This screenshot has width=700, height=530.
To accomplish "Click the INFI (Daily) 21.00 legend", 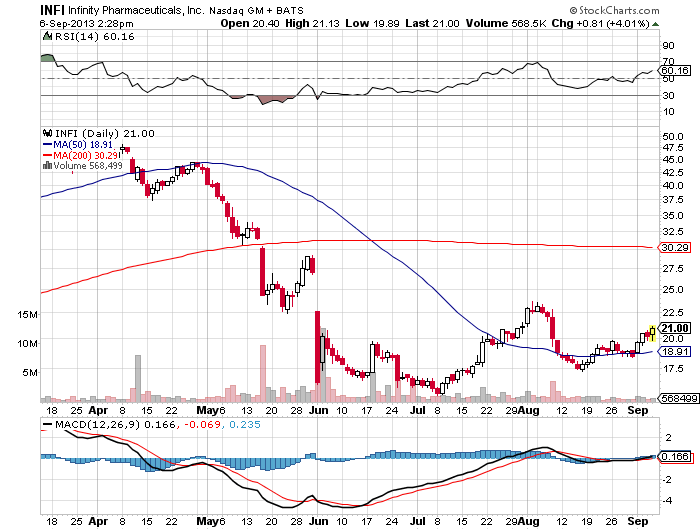I will pos(105,134).
